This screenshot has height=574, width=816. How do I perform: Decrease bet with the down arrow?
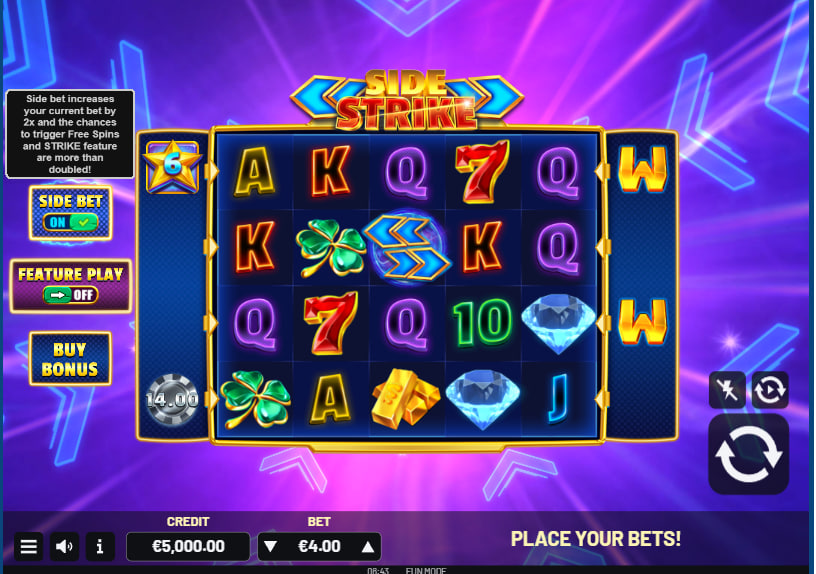(270, 546)
